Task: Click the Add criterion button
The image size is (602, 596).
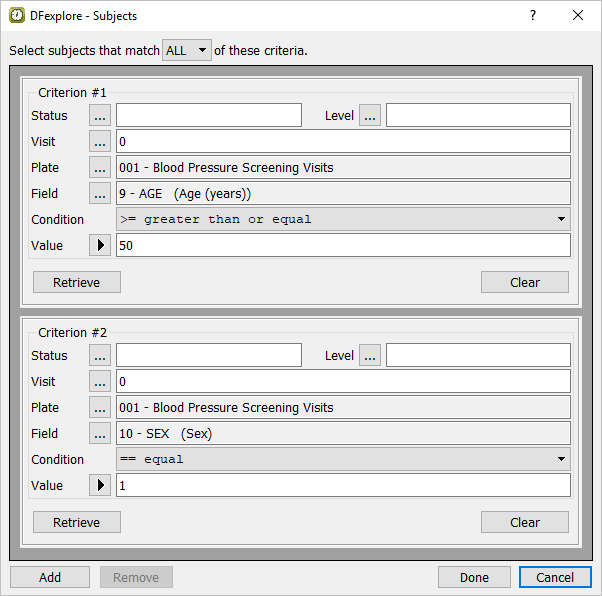Action: click(x=50, y=577)
